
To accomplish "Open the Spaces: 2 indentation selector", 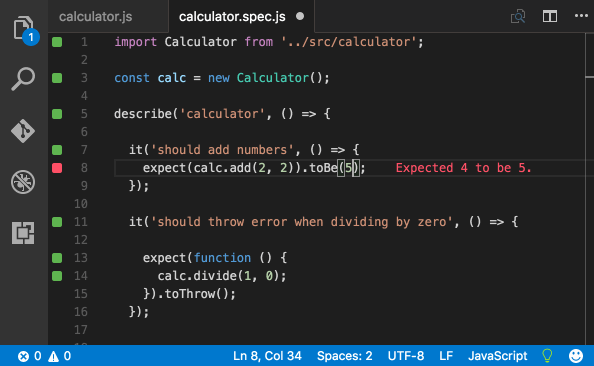I will tap(345, 356).
